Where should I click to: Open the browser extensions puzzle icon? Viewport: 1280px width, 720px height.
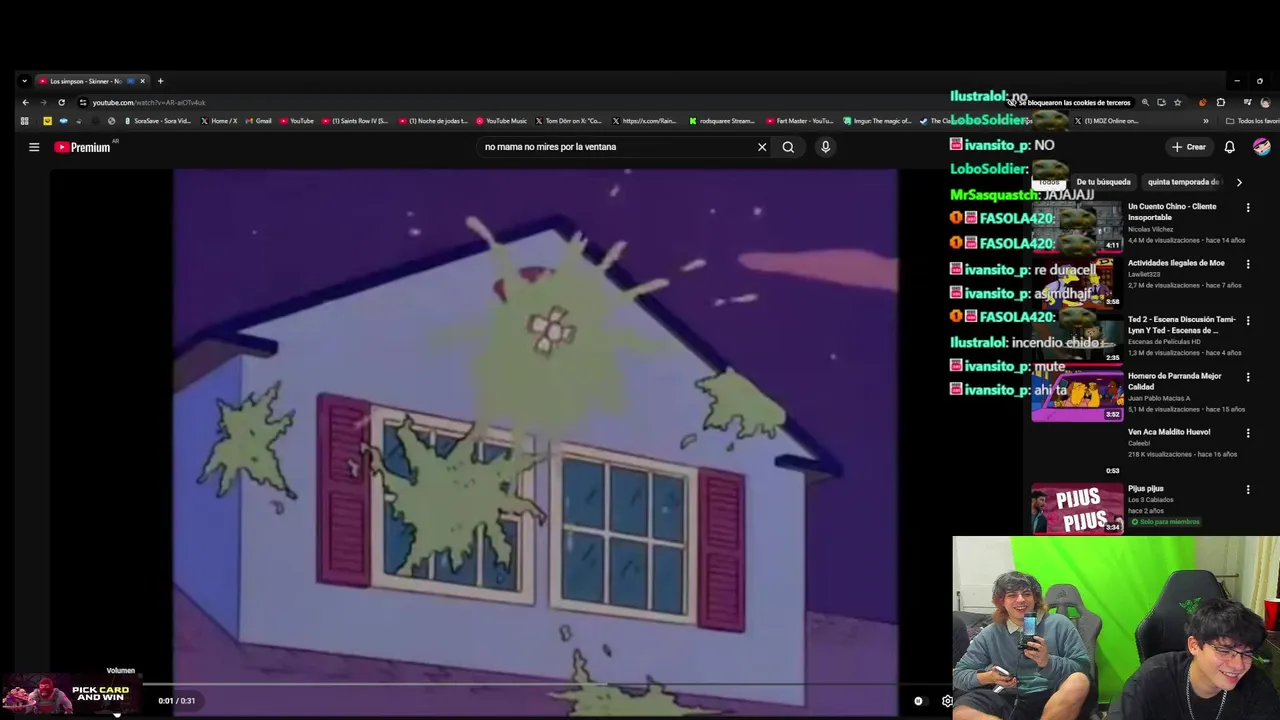[1220, 102]
